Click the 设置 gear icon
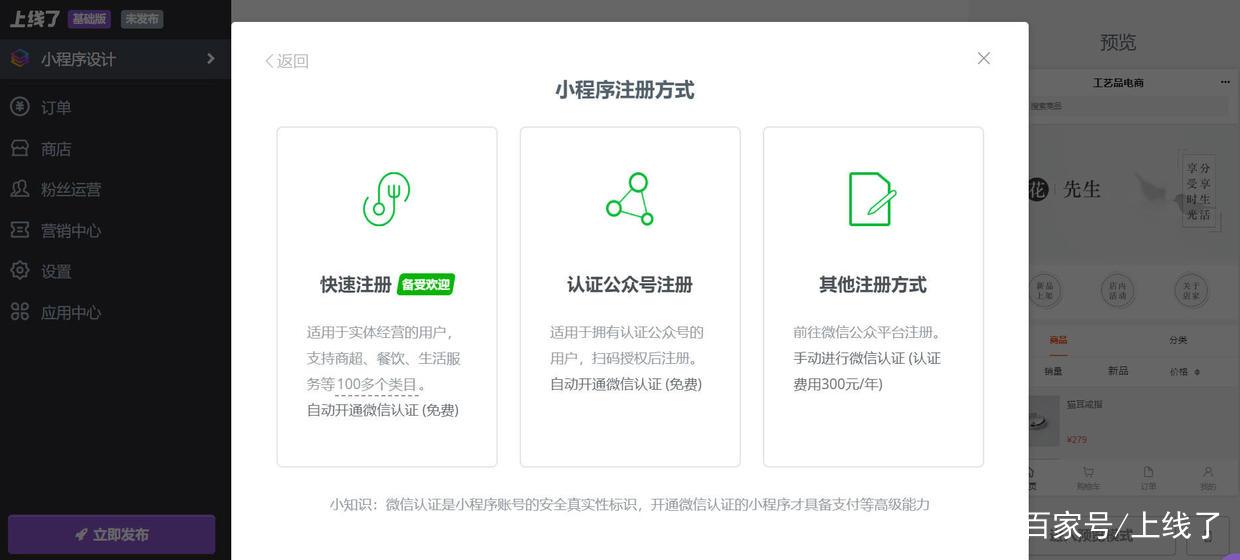Viewport: 1240px width, 560px height. [20, 271]
